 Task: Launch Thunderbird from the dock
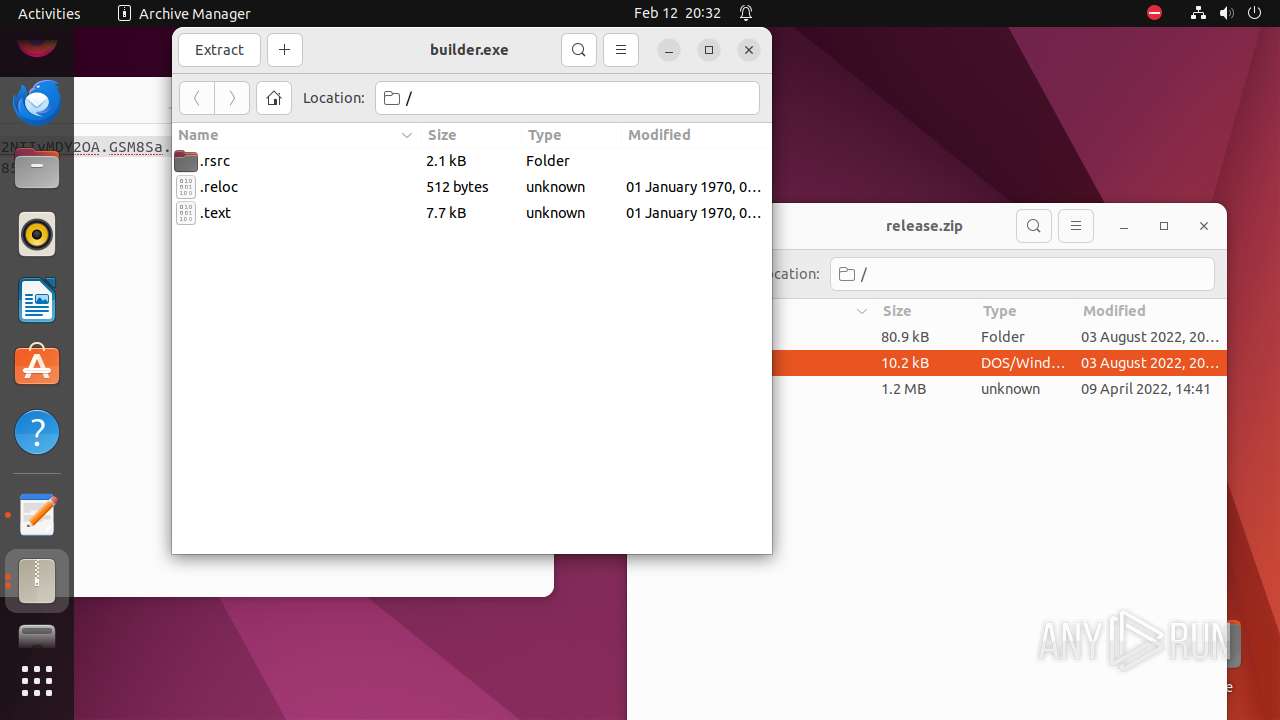(37, 101)
